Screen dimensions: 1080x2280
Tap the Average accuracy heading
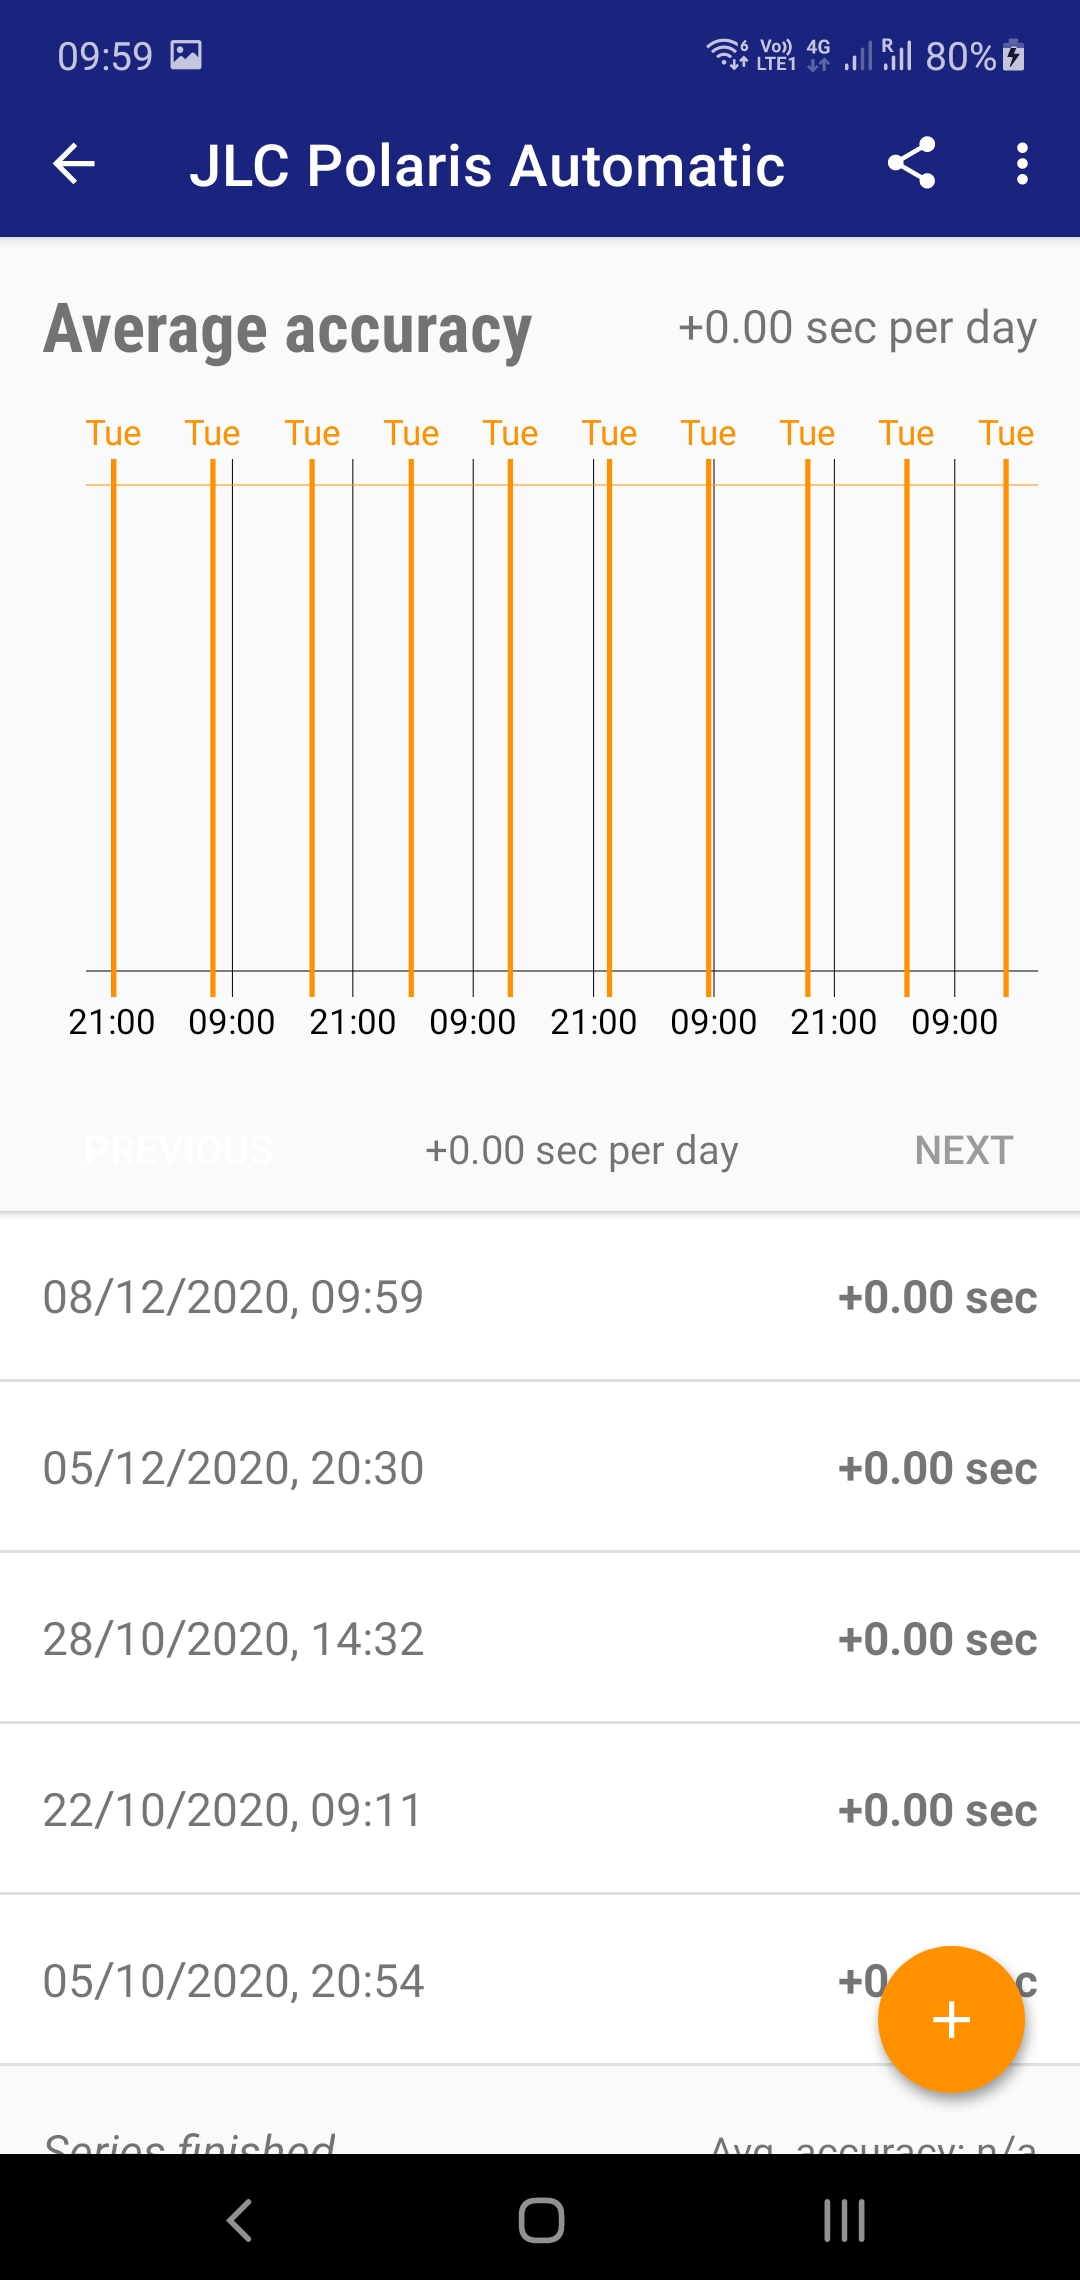[287, 330]
